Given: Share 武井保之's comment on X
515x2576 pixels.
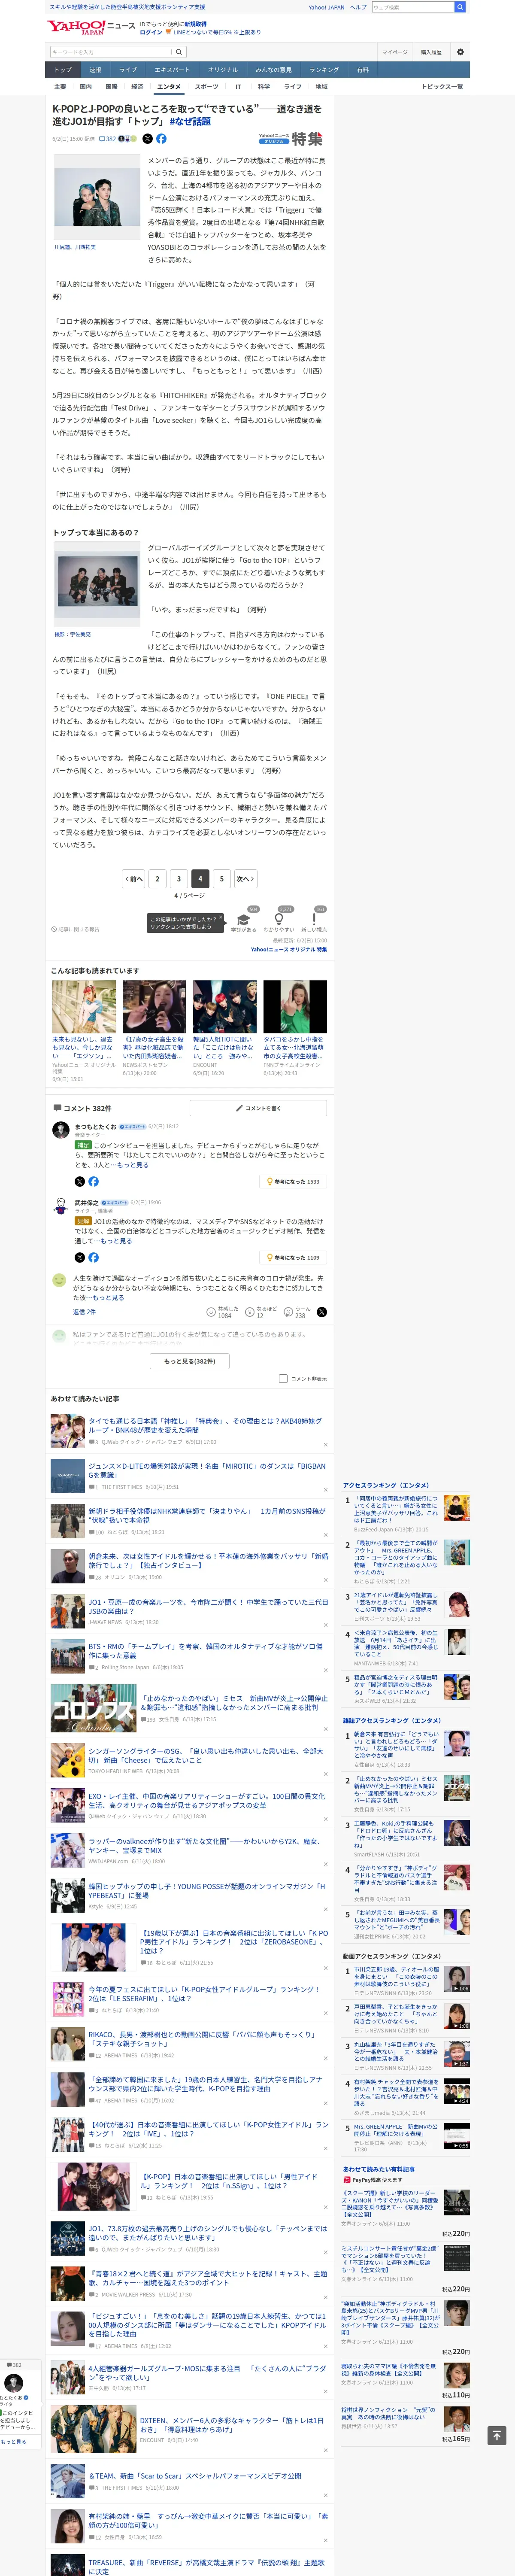Looking at the screenshot, I should pyautogui.click(x=80, y=1257).
